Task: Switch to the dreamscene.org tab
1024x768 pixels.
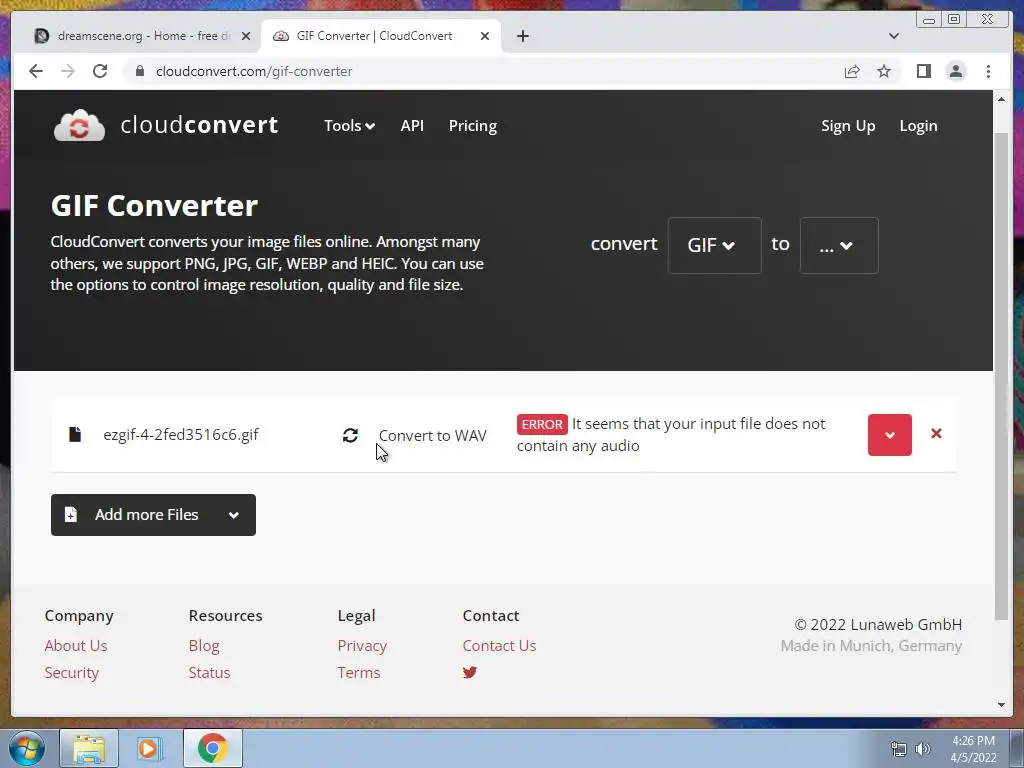Action: [x=142, y=36]
